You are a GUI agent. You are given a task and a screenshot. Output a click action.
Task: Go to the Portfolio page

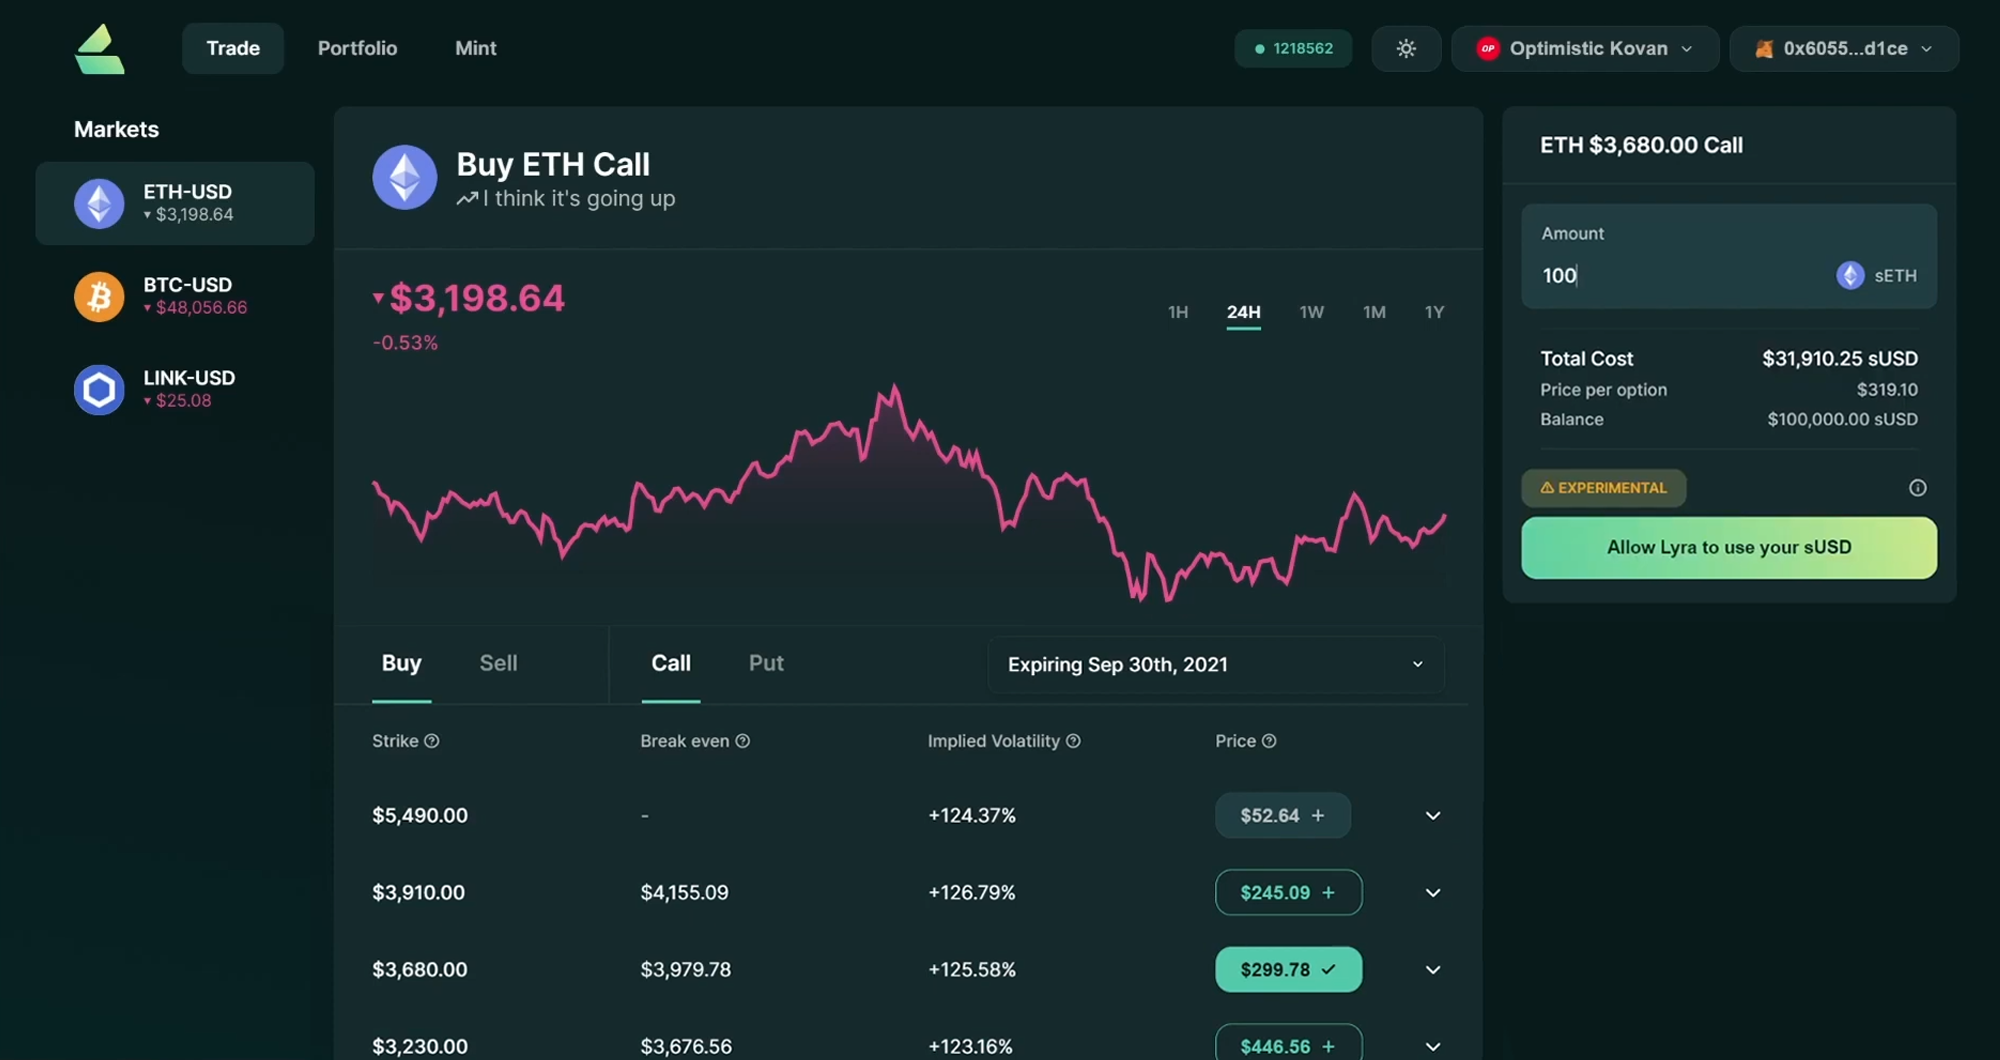357,48
